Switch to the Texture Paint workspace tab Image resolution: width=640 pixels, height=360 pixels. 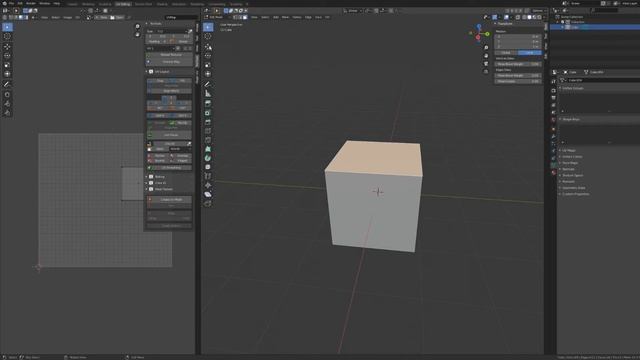143,4
